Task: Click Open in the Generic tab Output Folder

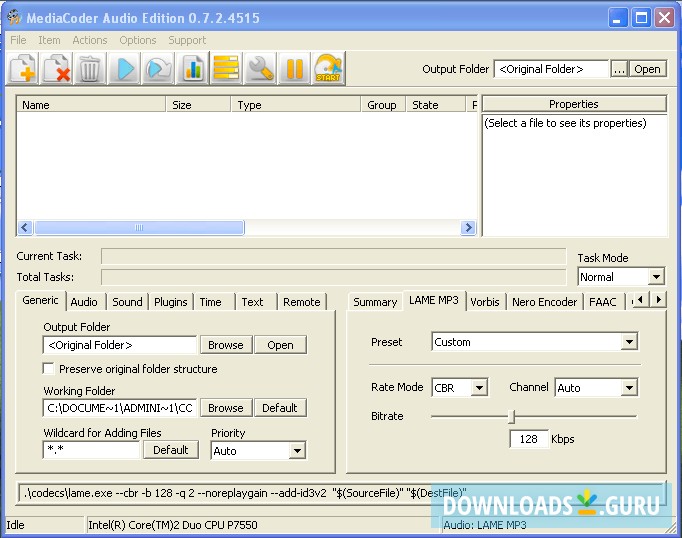Action: tap(280, 345)
